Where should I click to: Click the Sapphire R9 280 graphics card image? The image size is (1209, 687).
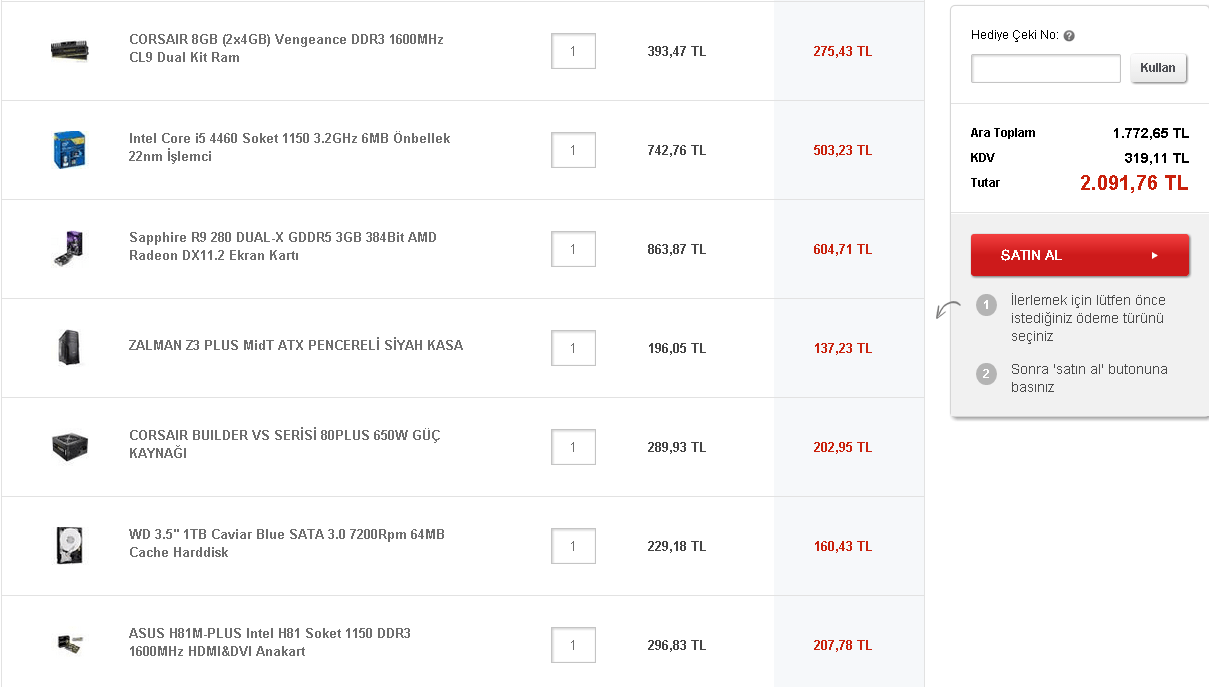coord(69,248)
